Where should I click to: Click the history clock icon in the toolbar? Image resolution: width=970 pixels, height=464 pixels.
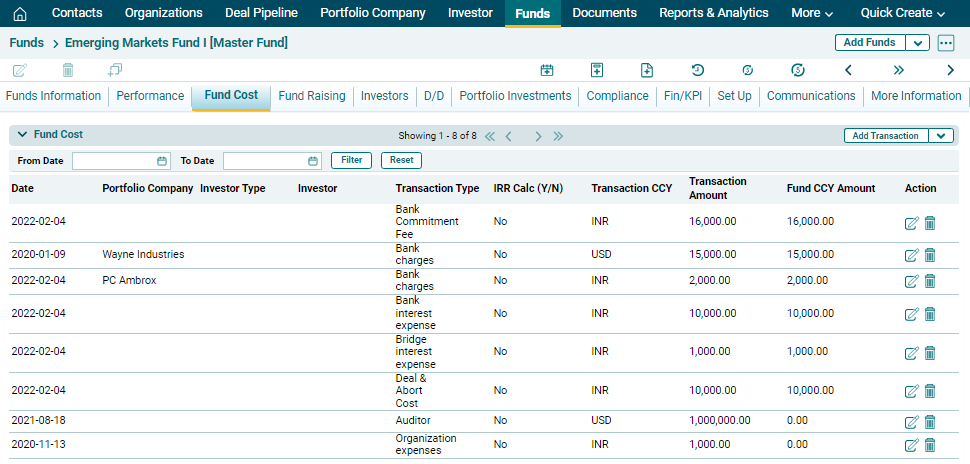click(698, 70)
